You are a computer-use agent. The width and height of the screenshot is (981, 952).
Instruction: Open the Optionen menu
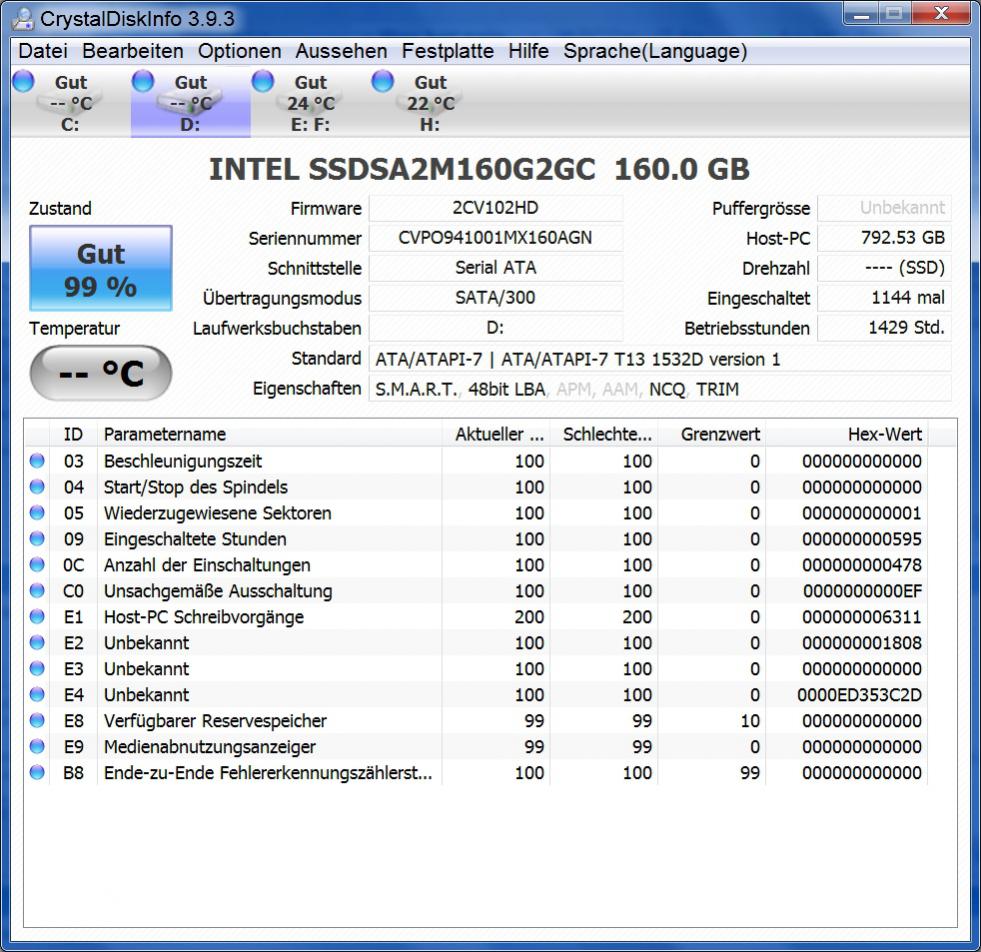click(x=240, y=51)
